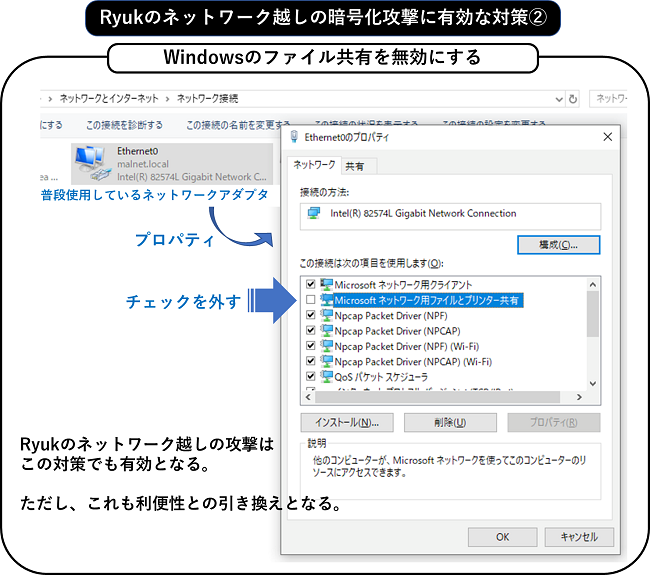
Task: Click the Ethernet0 properties dialog title icon
Action: pos(294,137)
